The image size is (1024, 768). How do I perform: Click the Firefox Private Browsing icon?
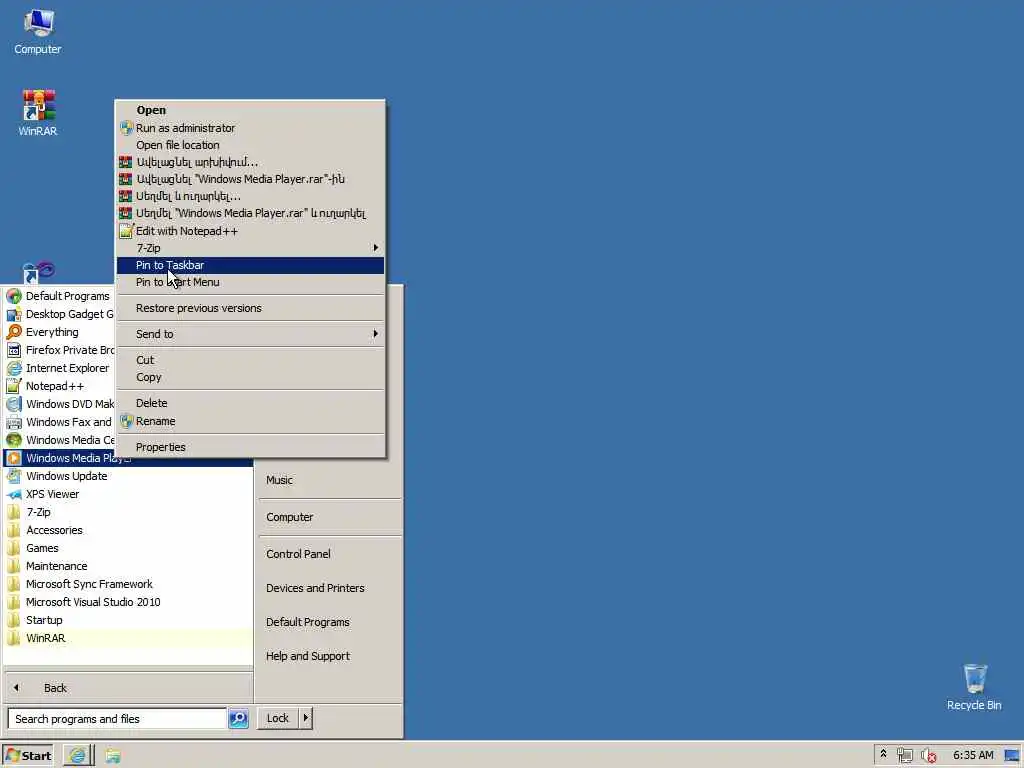(14, 350)
